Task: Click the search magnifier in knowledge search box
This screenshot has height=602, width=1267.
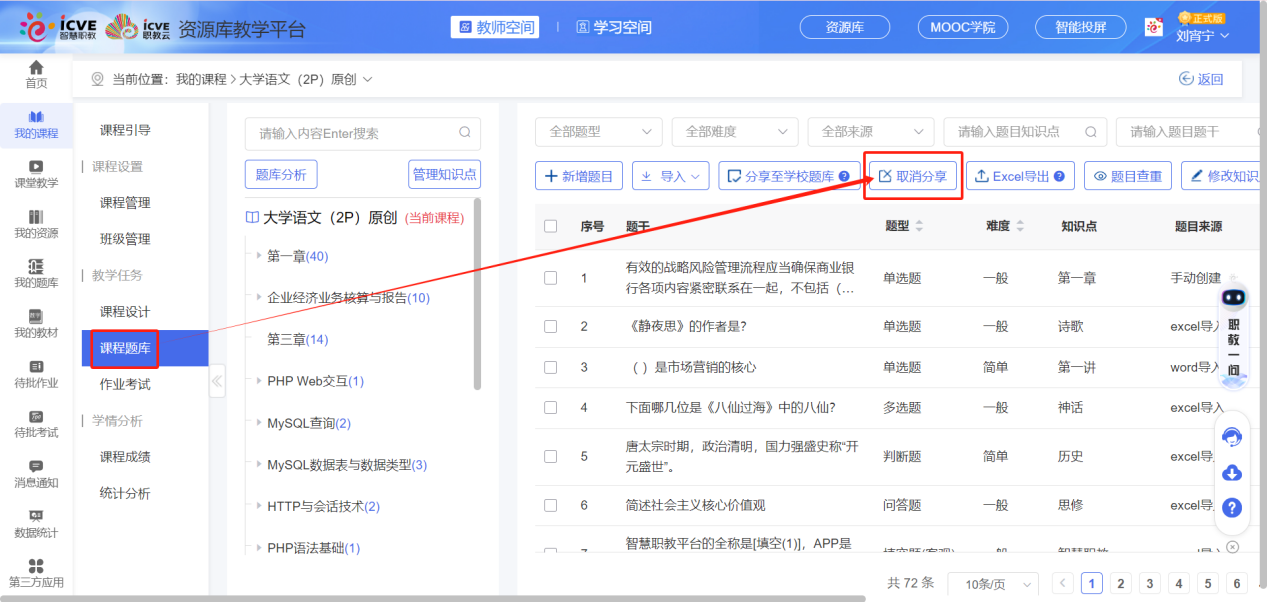Action: coord(465,133)
